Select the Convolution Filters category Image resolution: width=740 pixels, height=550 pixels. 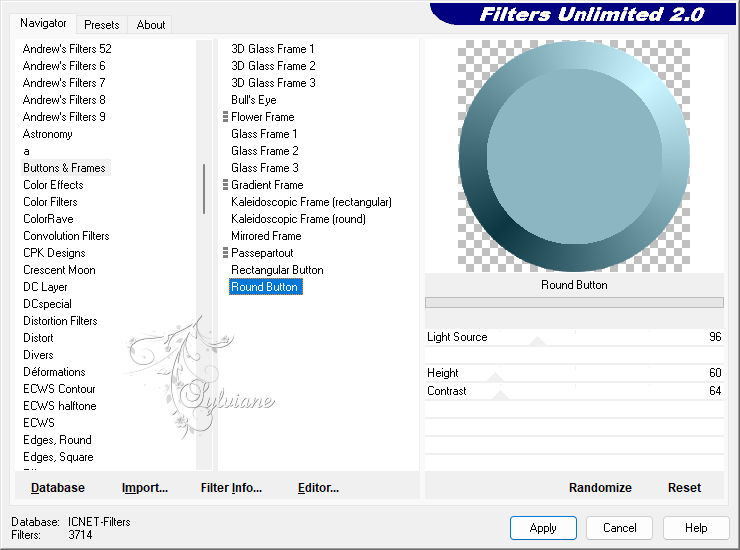click(x=66, y=236)
